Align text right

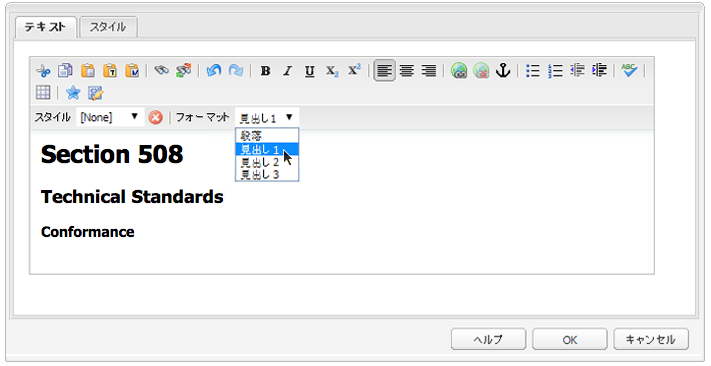tap(429, 71)
